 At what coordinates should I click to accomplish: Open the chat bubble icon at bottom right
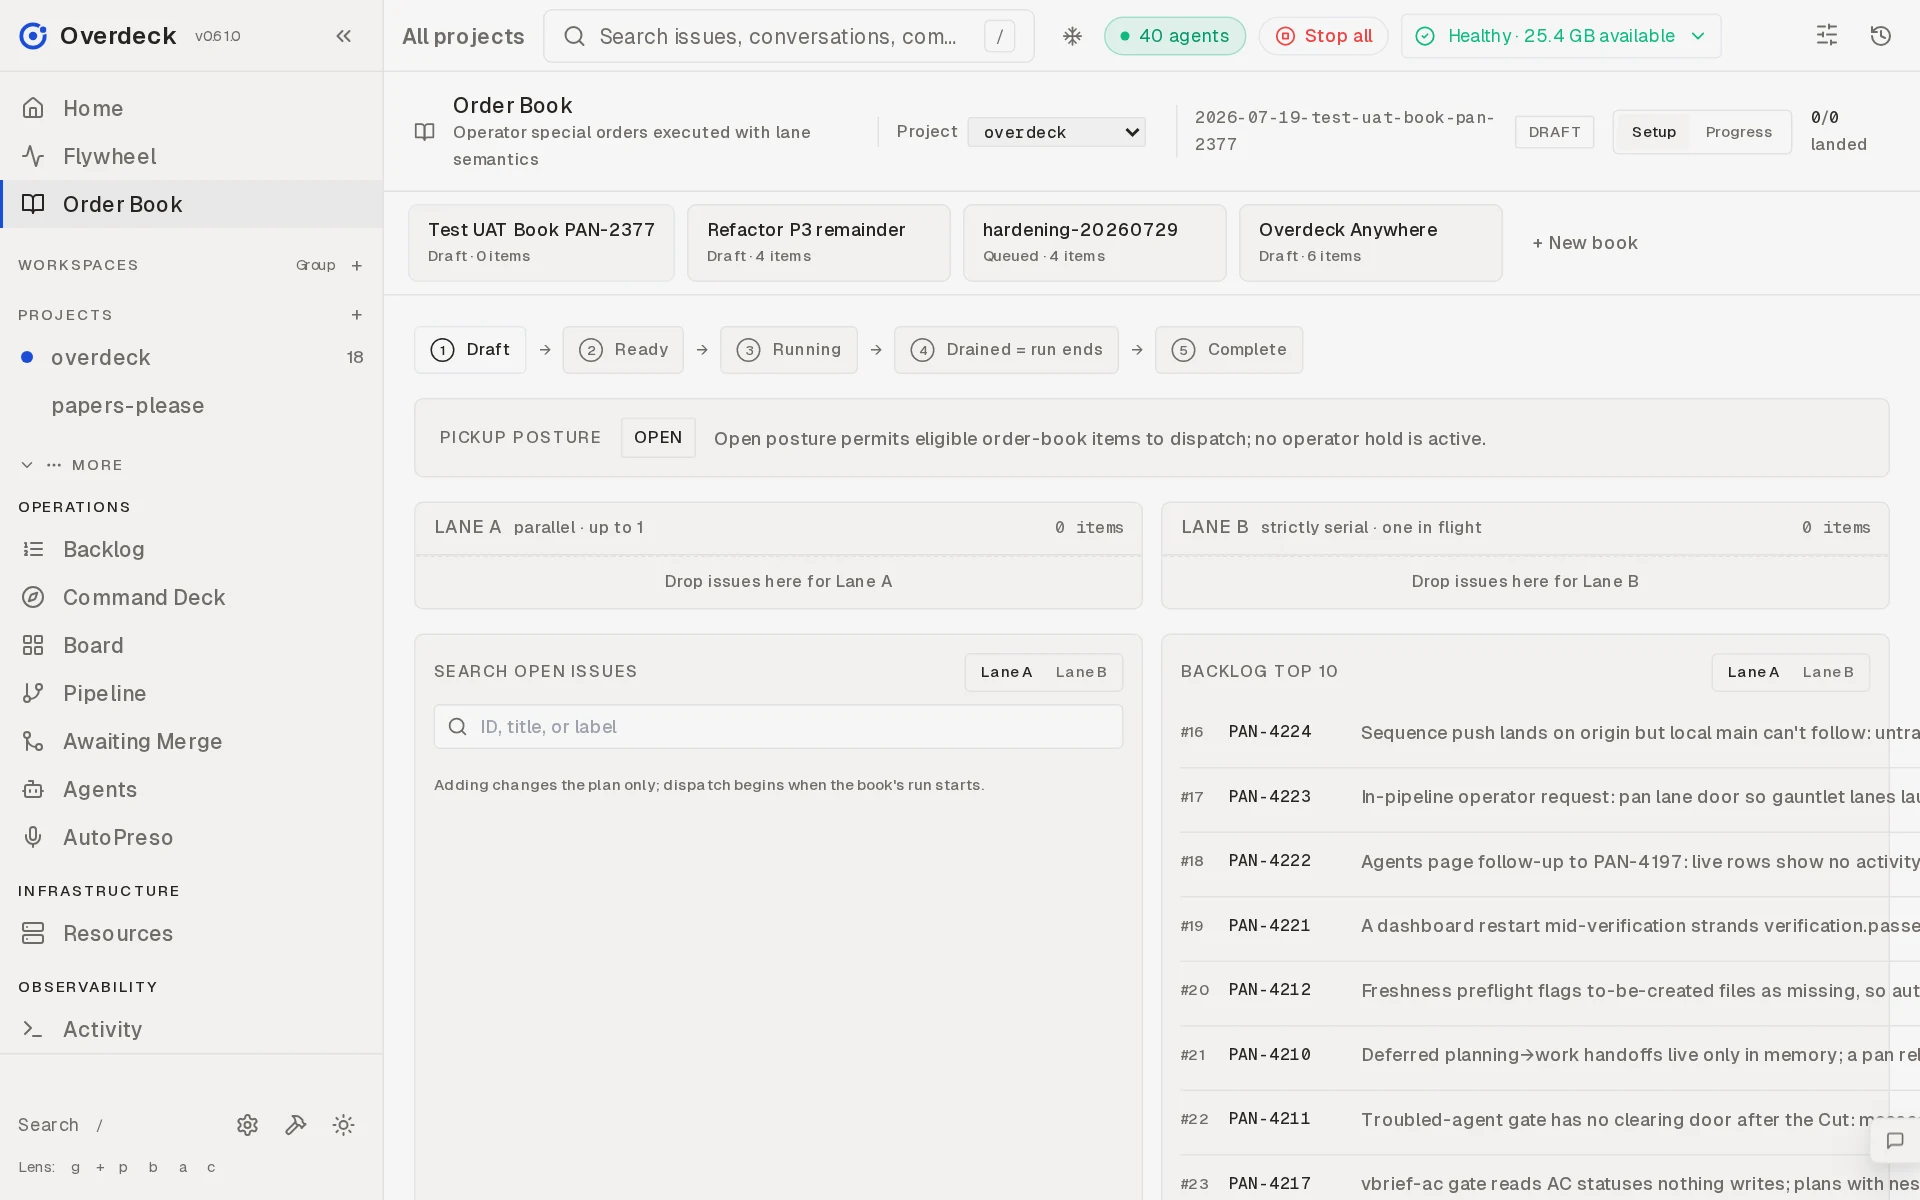(1895, 1141)
